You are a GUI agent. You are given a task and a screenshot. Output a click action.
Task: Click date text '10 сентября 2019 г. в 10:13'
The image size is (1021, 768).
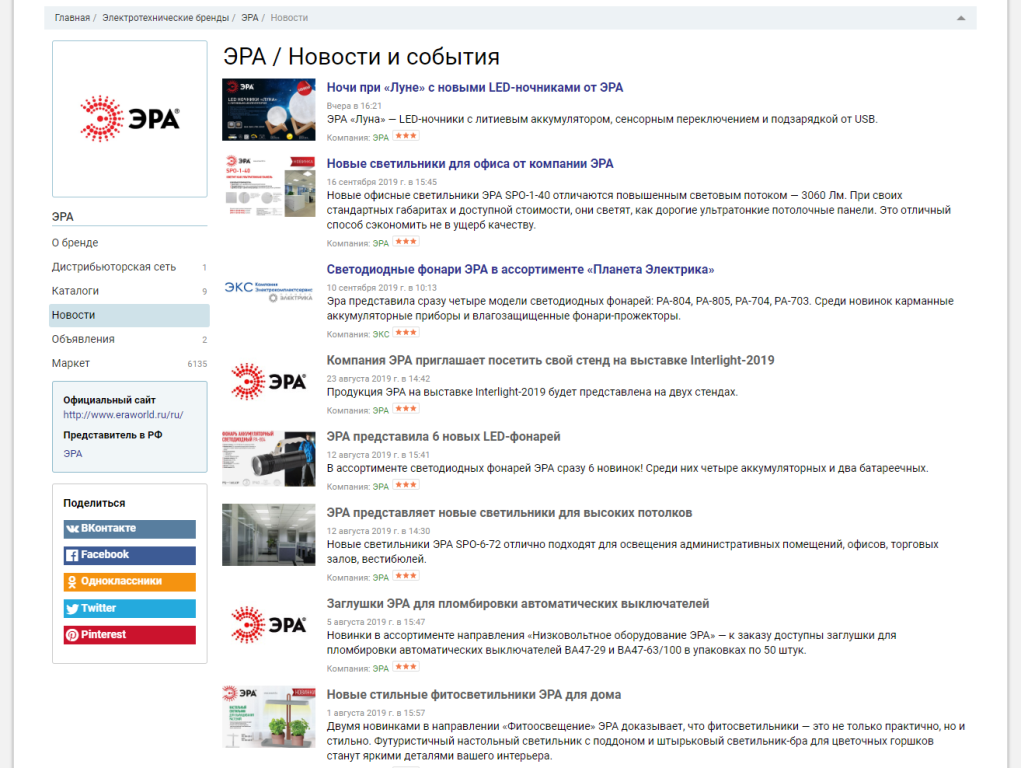382,288
